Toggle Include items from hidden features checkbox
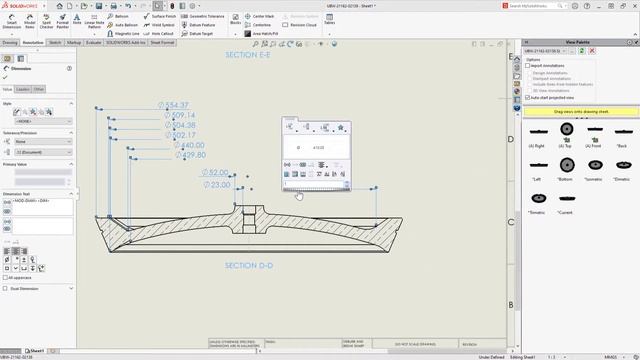Screen dimensions: 640x360 tap(530, 84)
